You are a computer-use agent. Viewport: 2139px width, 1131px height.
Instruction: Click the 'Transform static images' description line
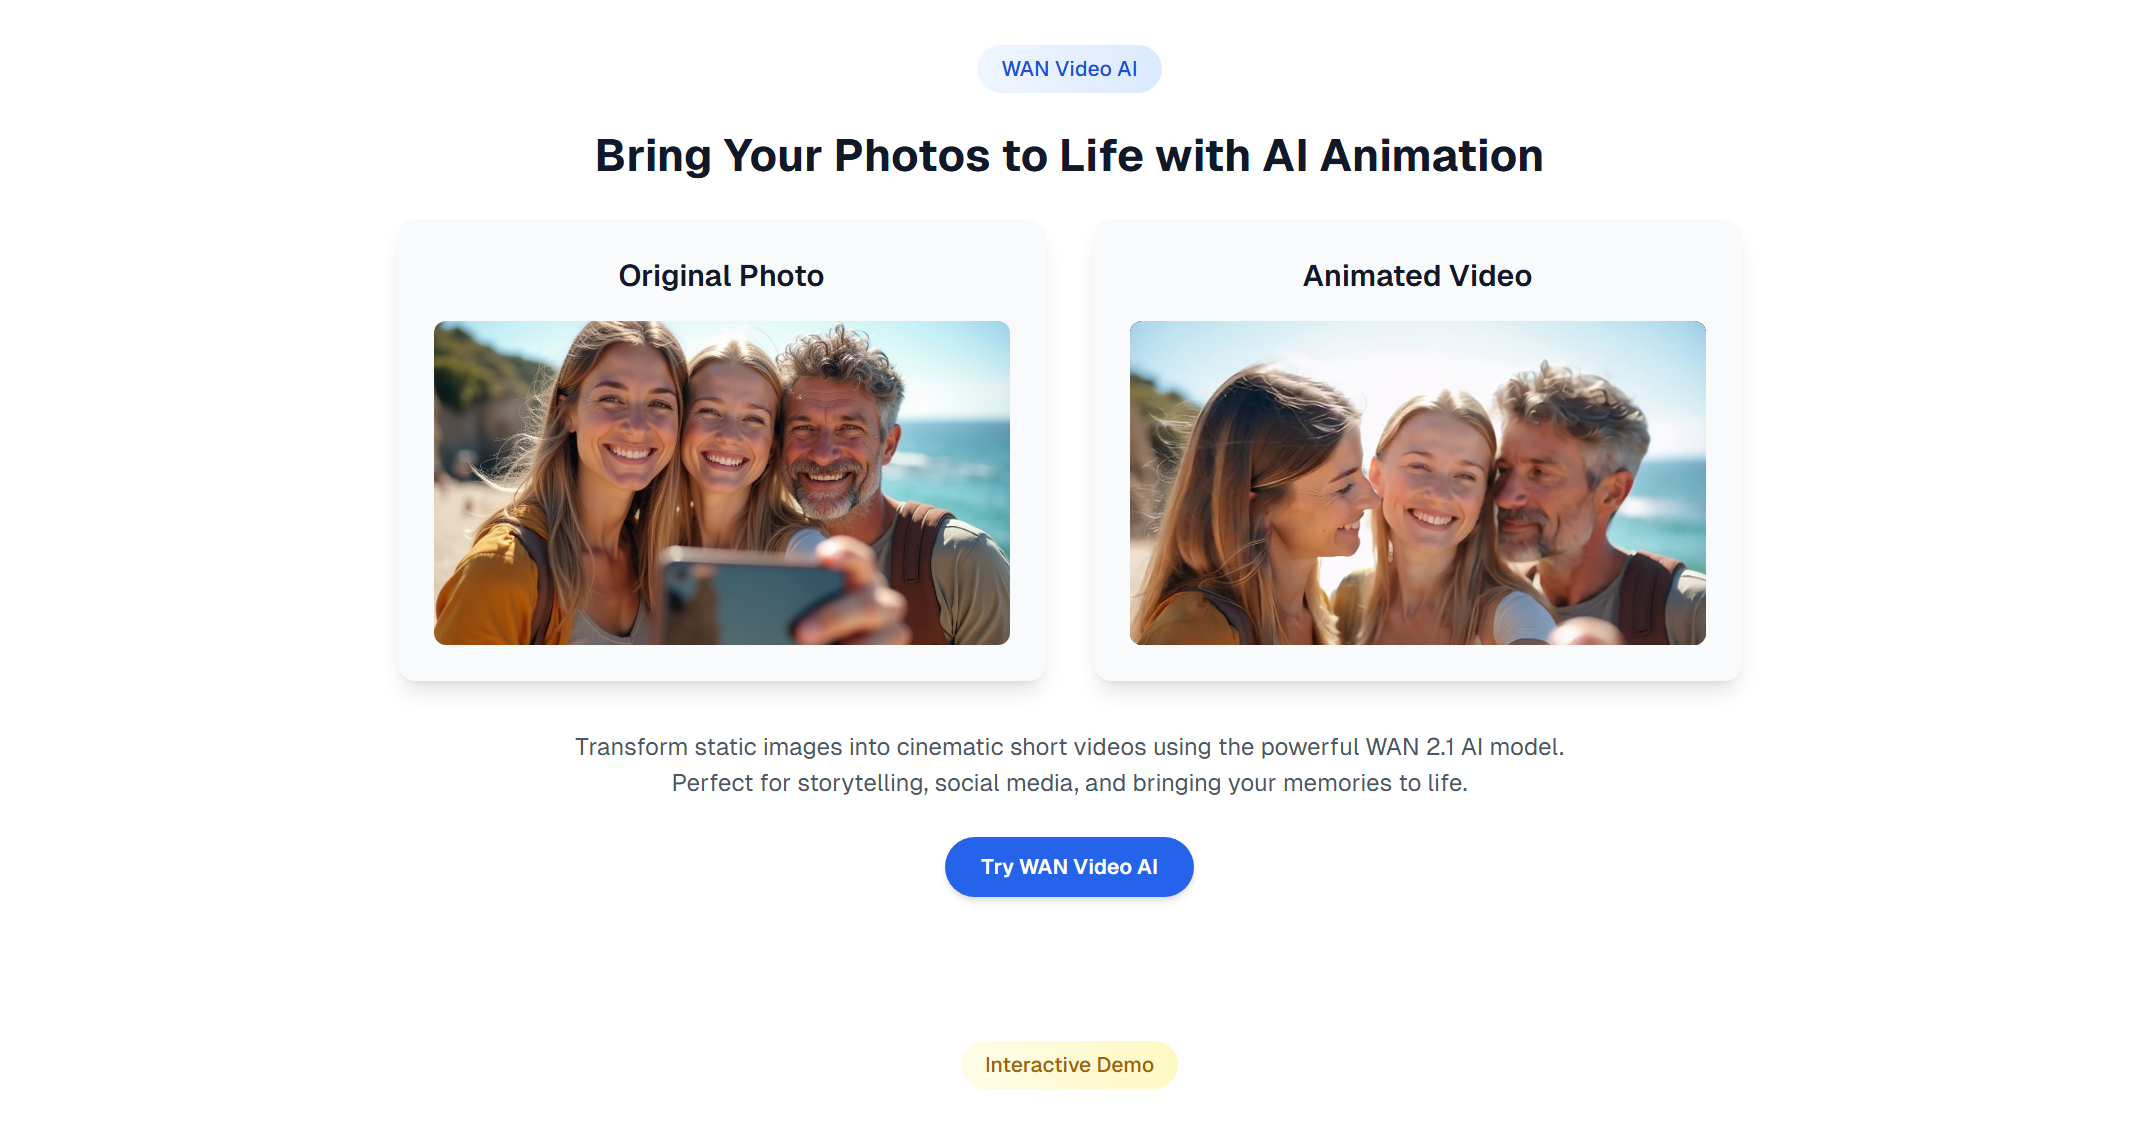click(x=1069, y=747)
